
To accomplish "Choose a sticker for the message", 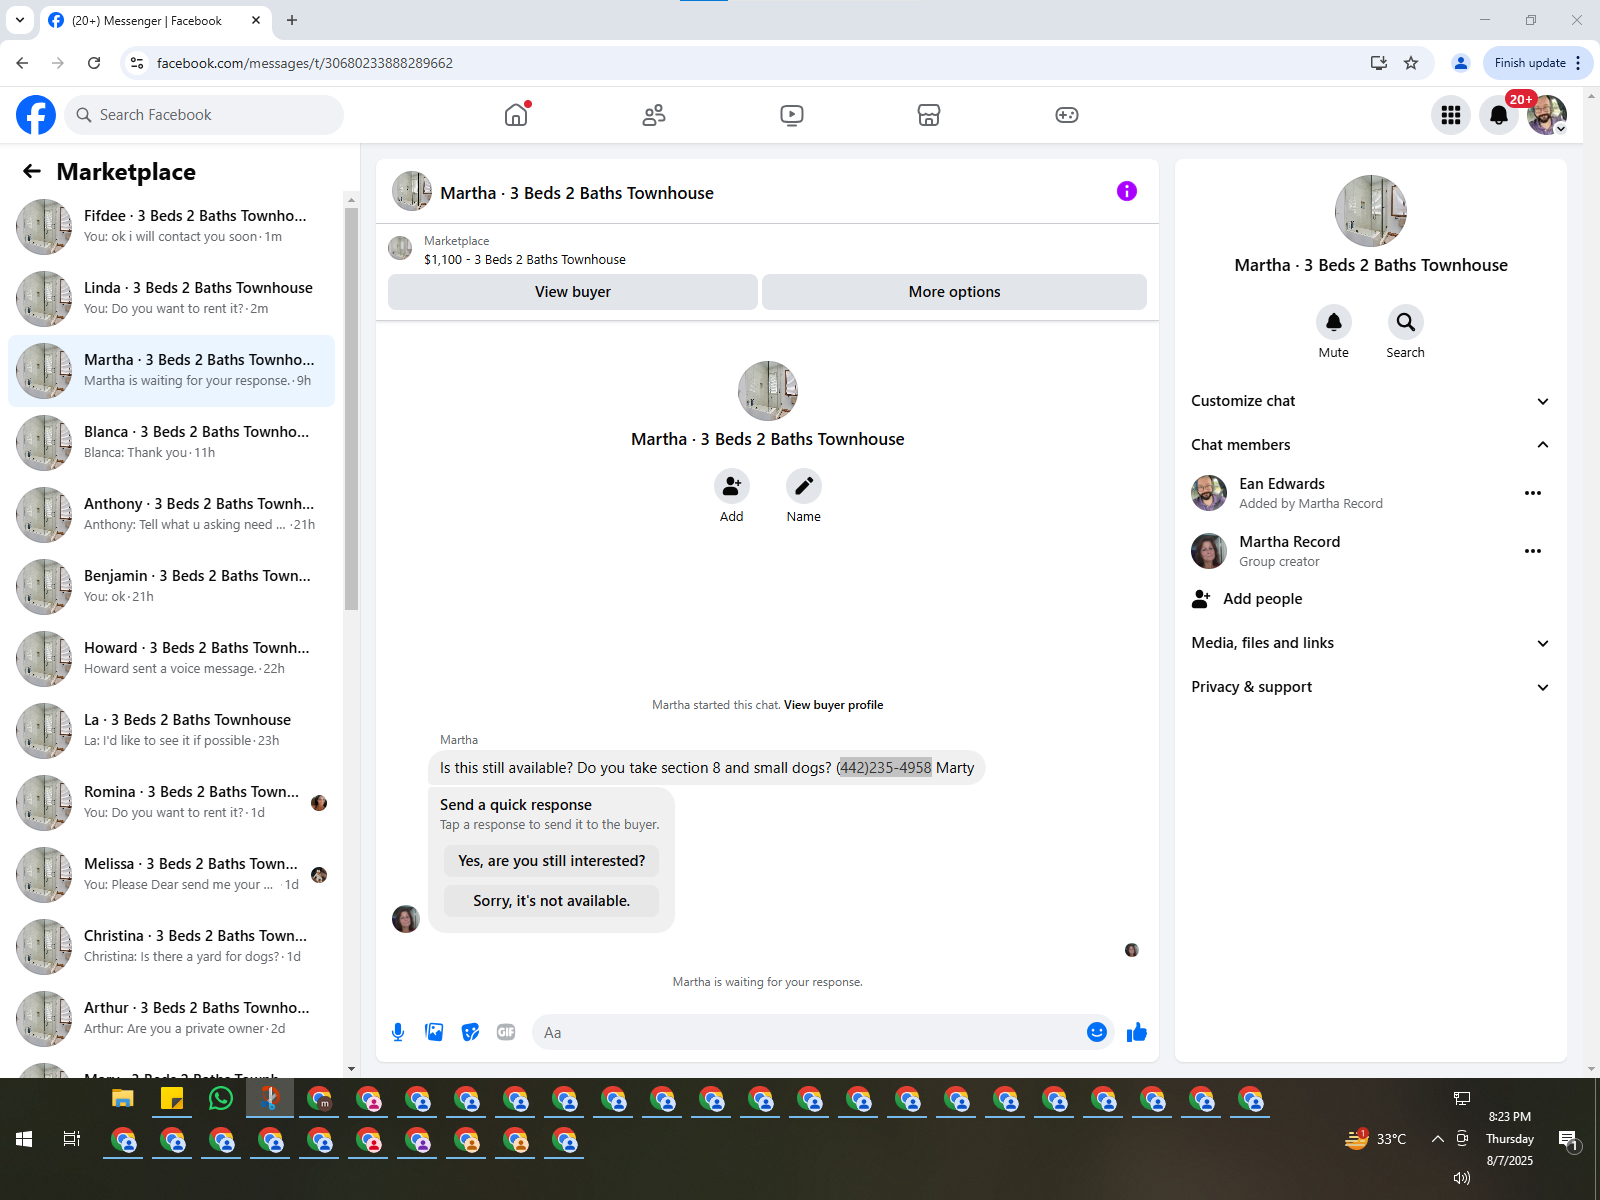I will 470,1032.
